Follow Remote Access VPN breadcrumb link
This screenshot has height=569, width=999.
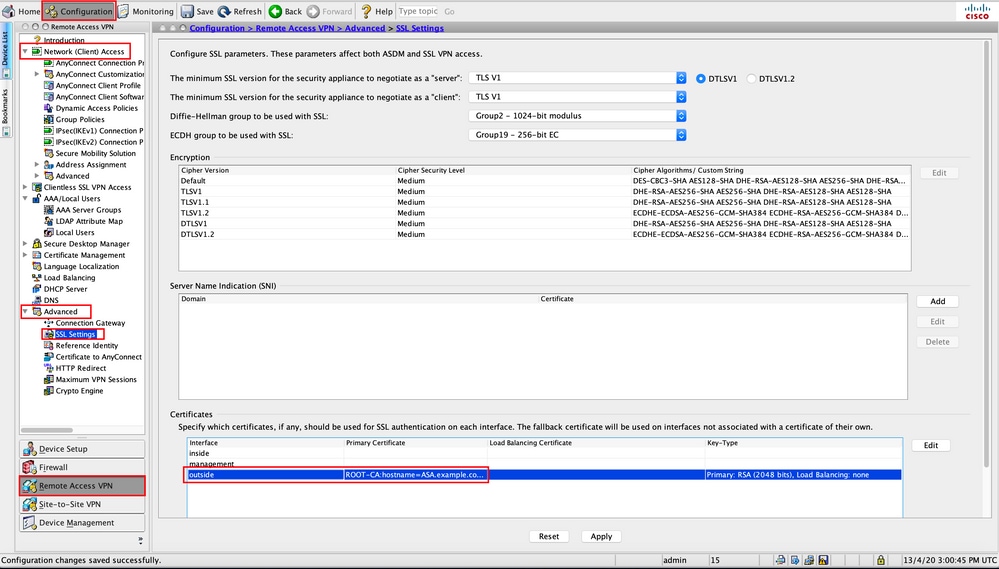(297, 28)
